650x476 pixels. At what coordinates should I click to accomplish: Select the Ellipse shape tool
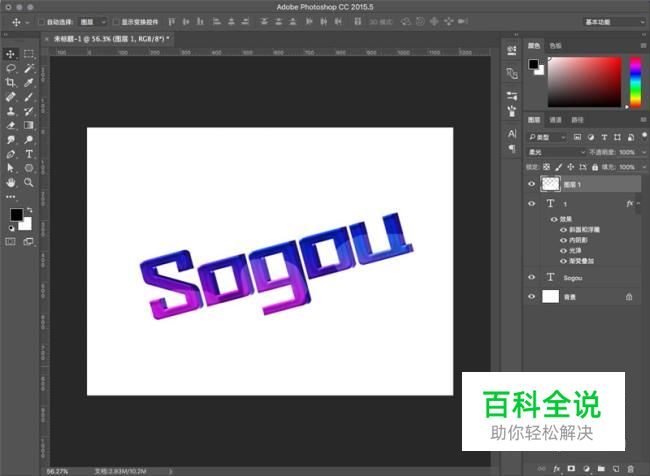tap(29, 168)
